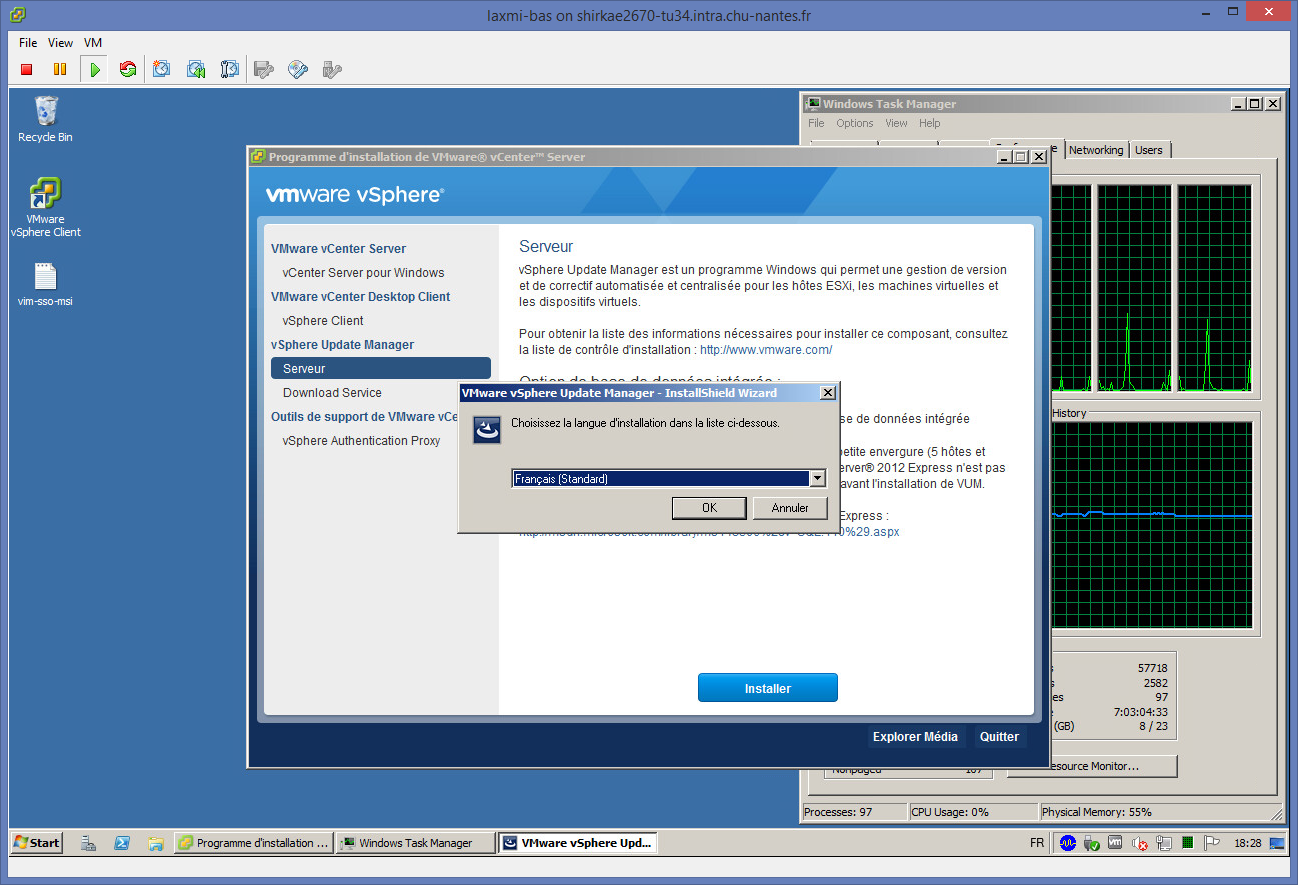Open the View menu in console
The image size is (1298, 885).
point(60,43)
